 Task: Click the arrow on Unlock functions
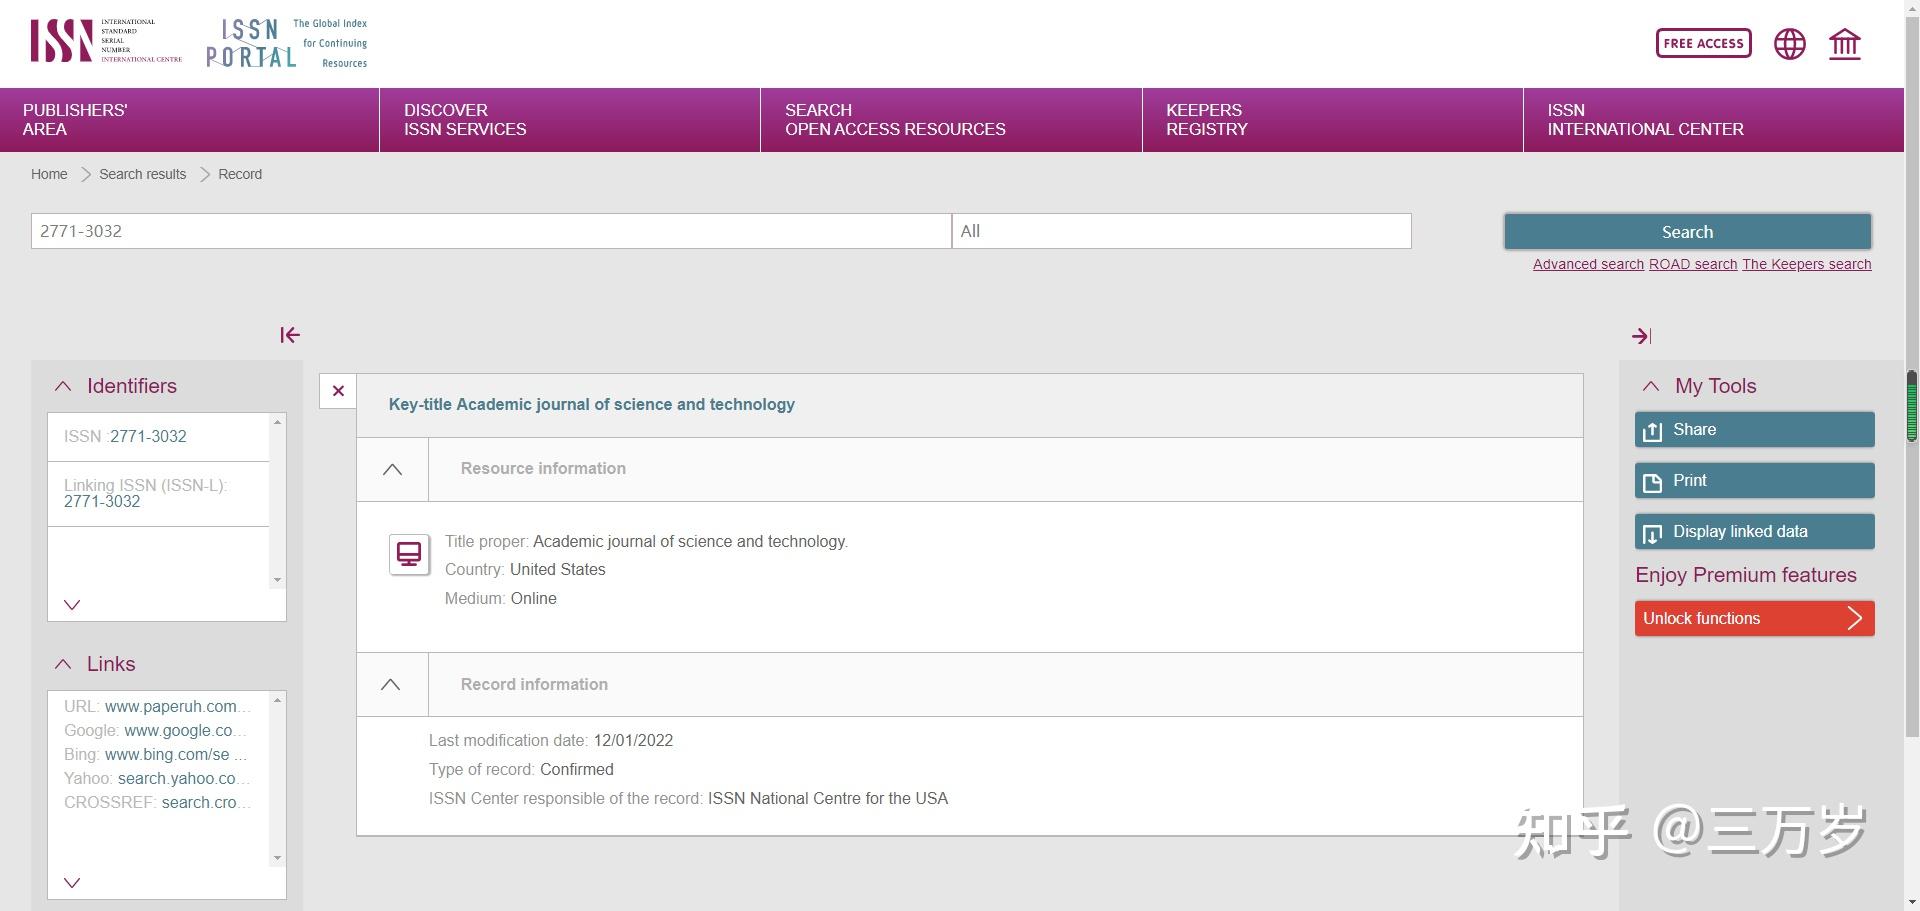(1855, 618)
